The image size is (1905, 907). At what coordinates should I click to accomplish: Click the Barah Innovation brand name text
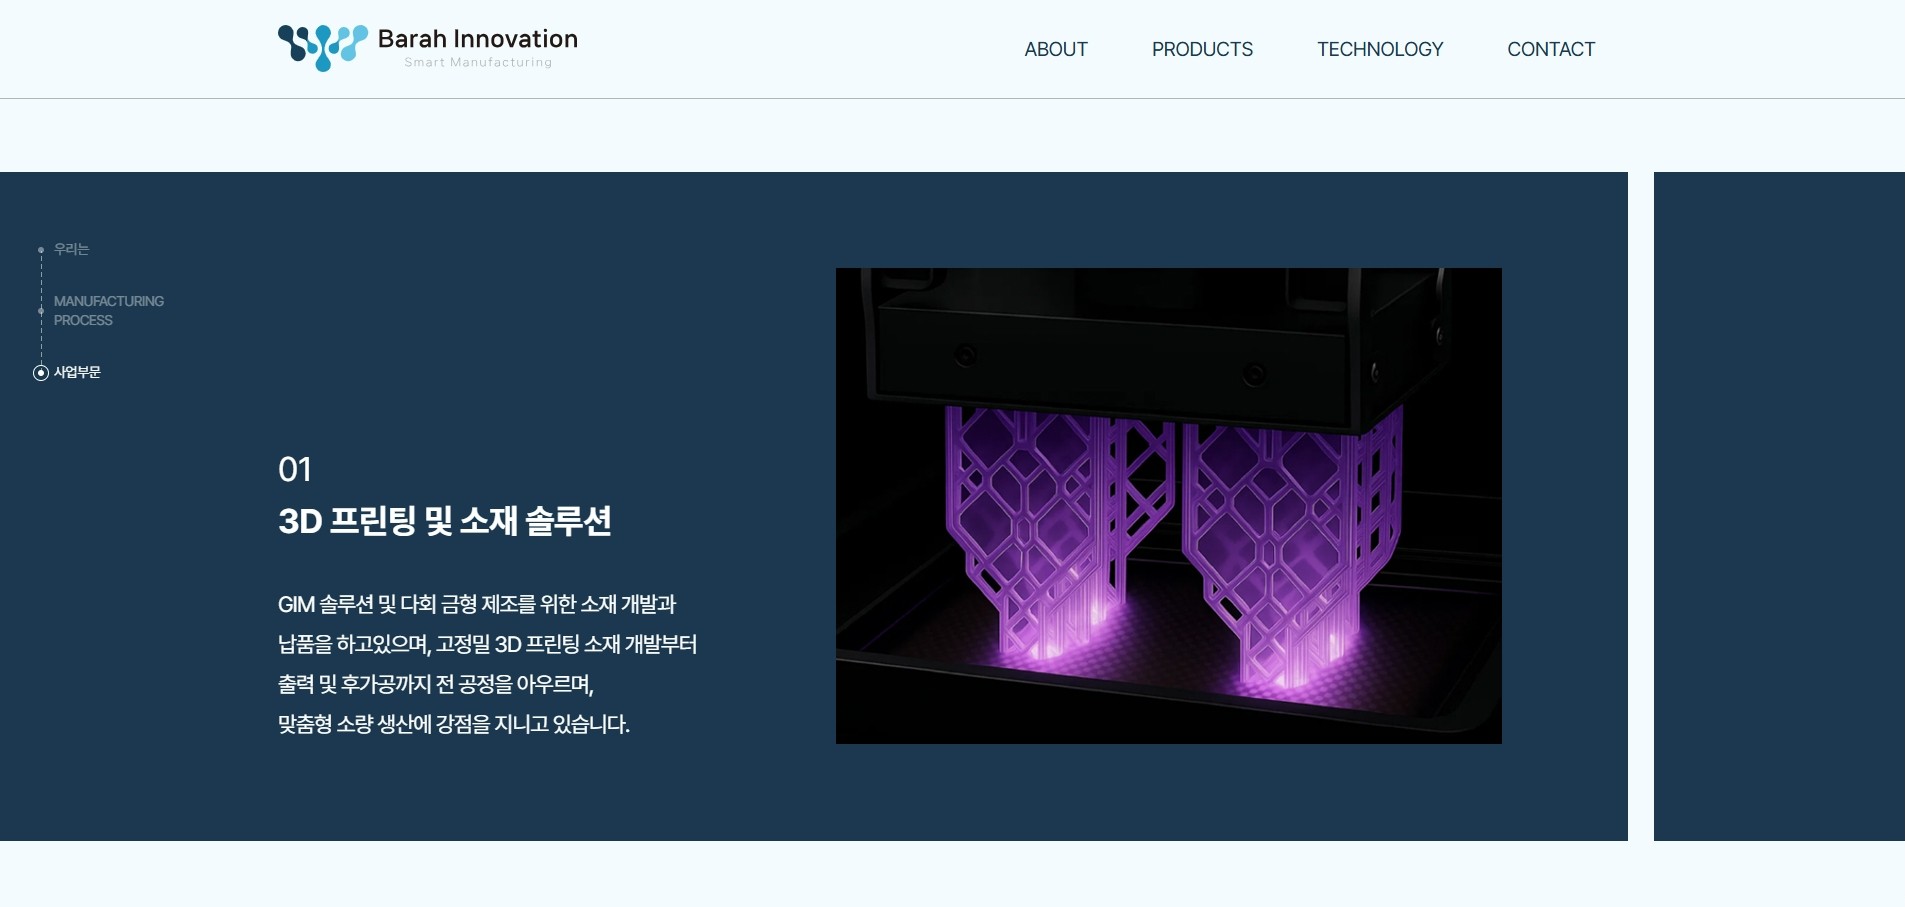(477, 39)
